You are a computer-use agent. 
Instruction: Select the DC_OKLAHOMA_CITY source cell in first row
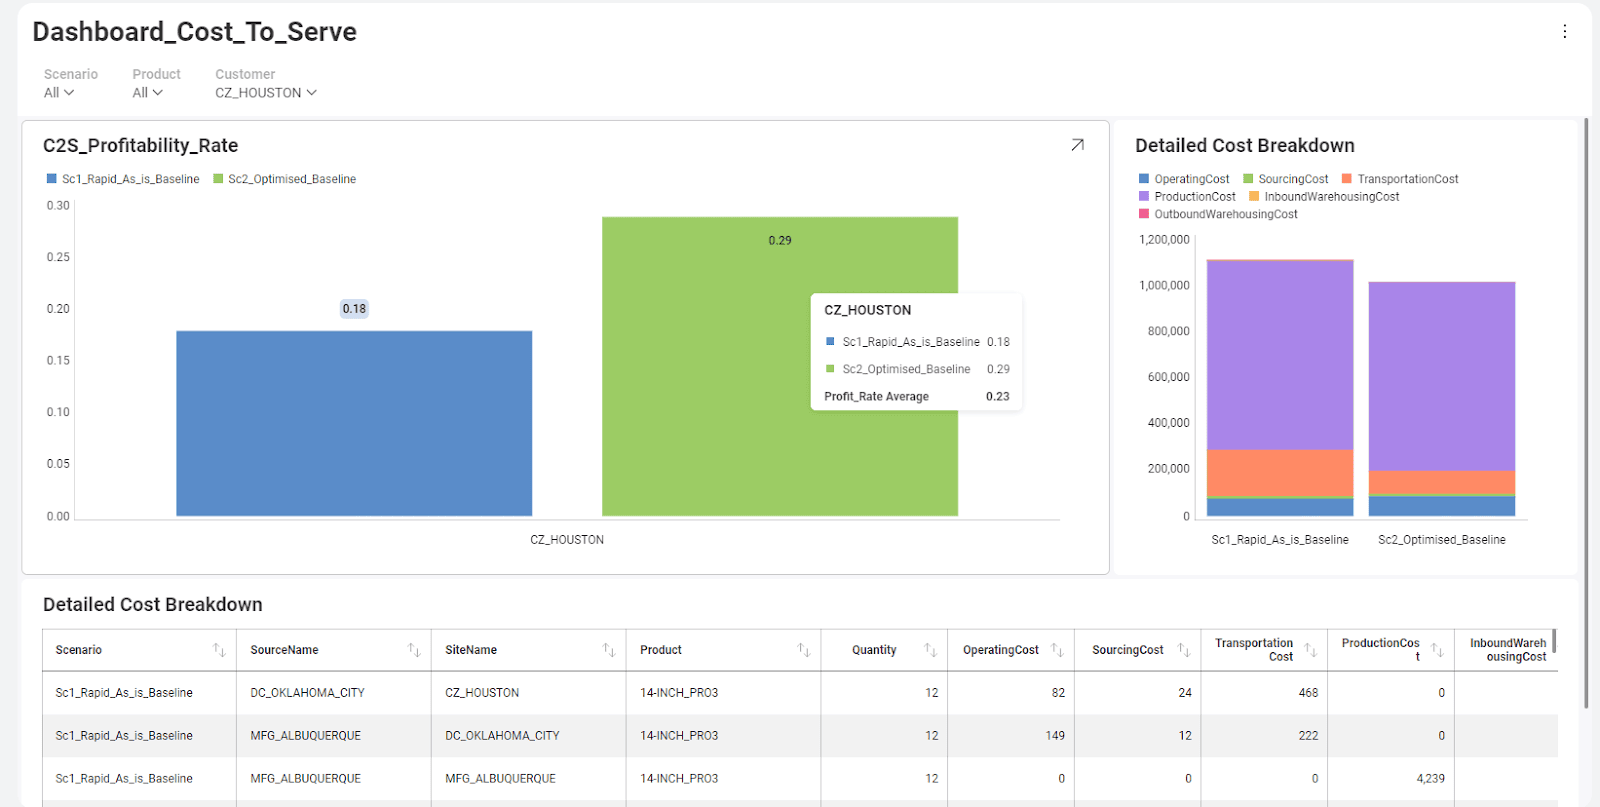(307, 693)
